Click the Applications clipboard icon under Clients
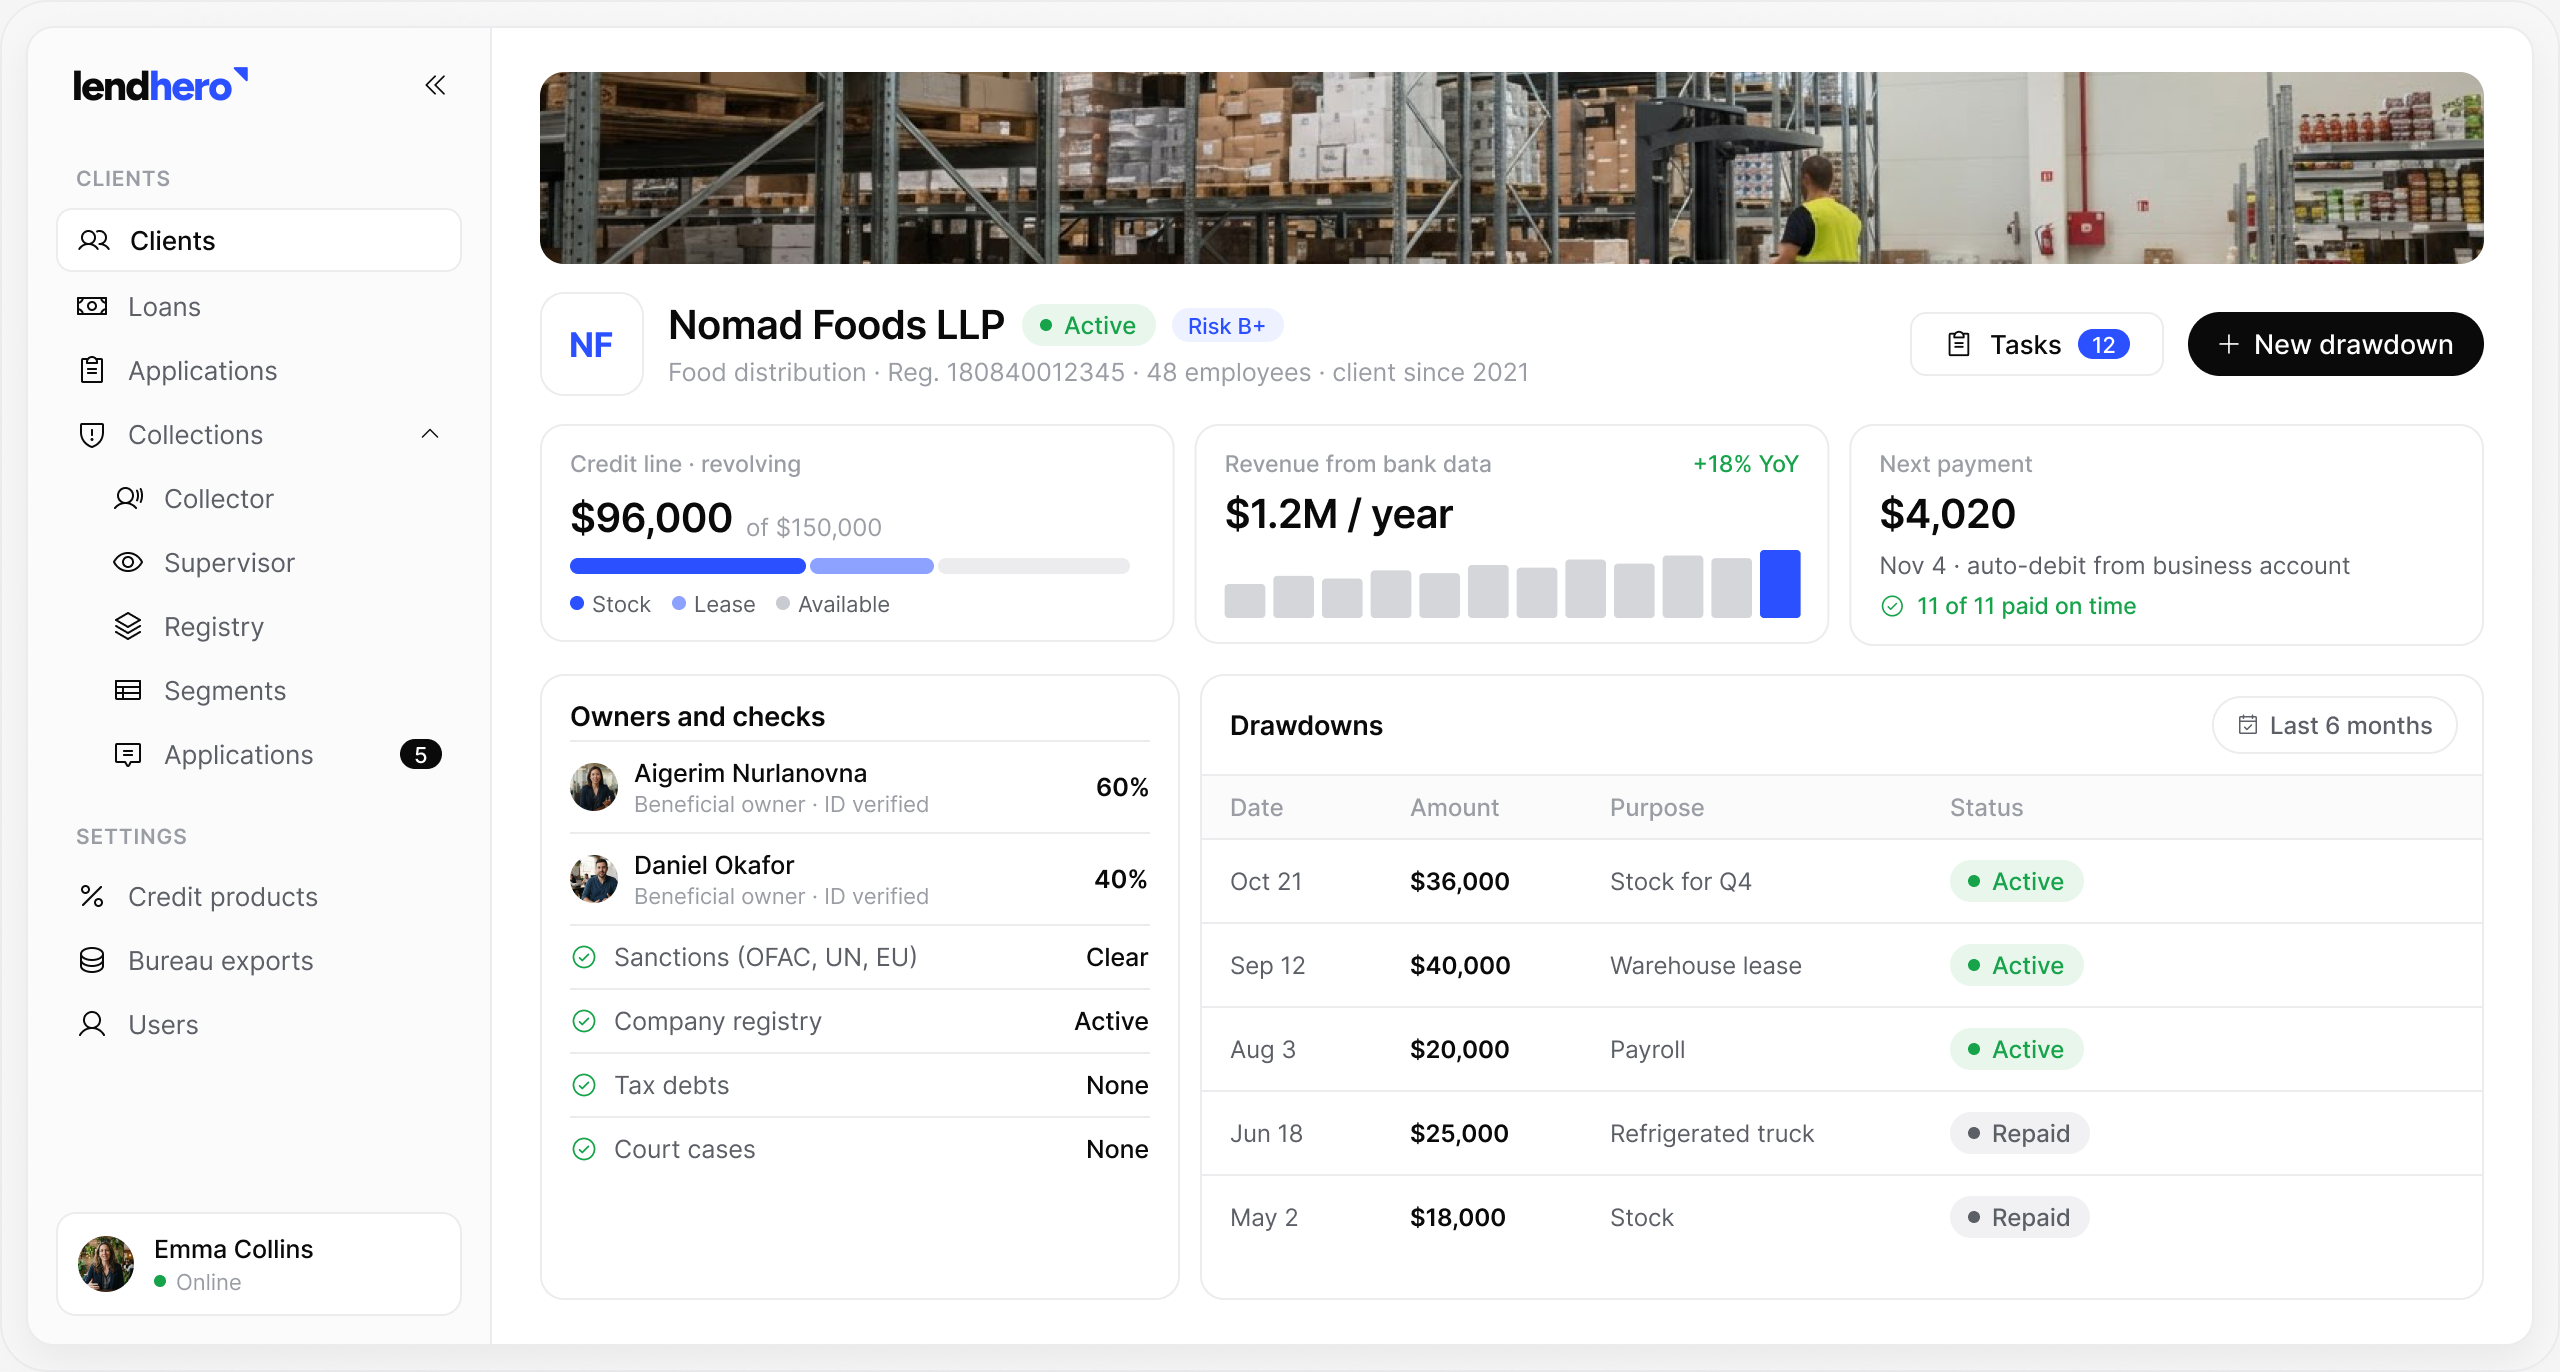 92,370
